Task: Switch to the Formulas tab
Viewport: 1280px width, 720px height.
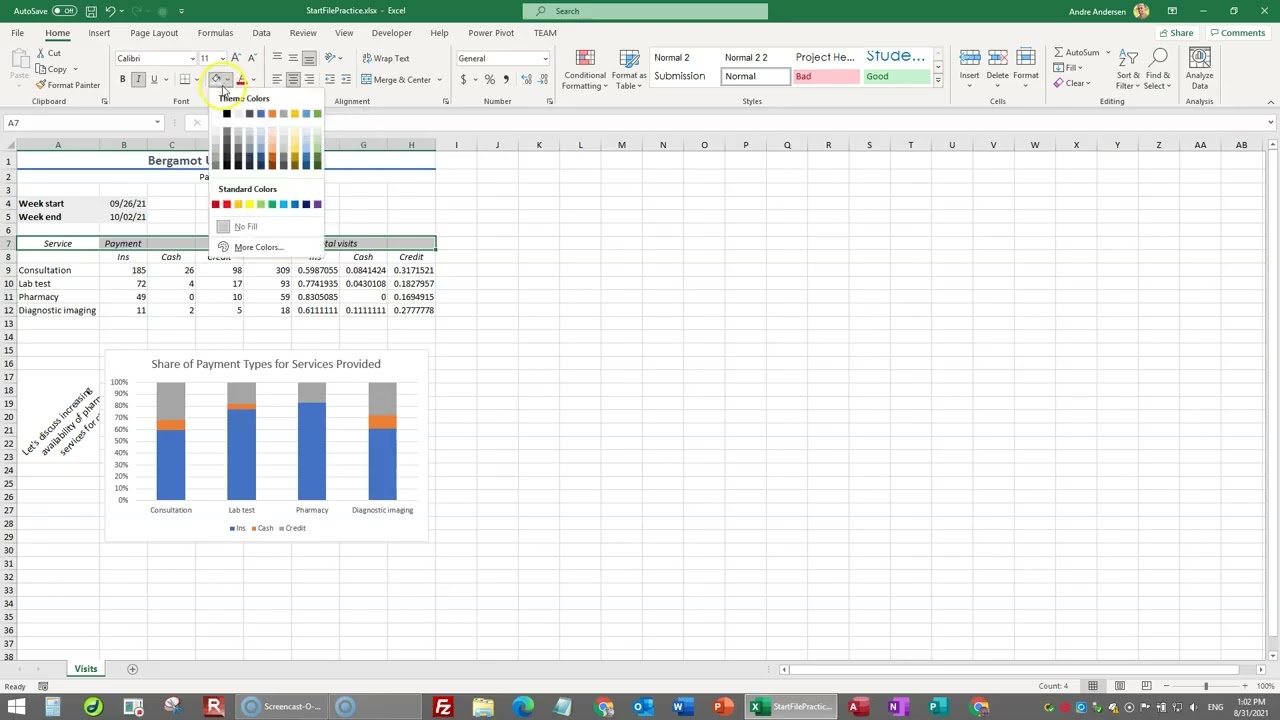Action: 215,33
